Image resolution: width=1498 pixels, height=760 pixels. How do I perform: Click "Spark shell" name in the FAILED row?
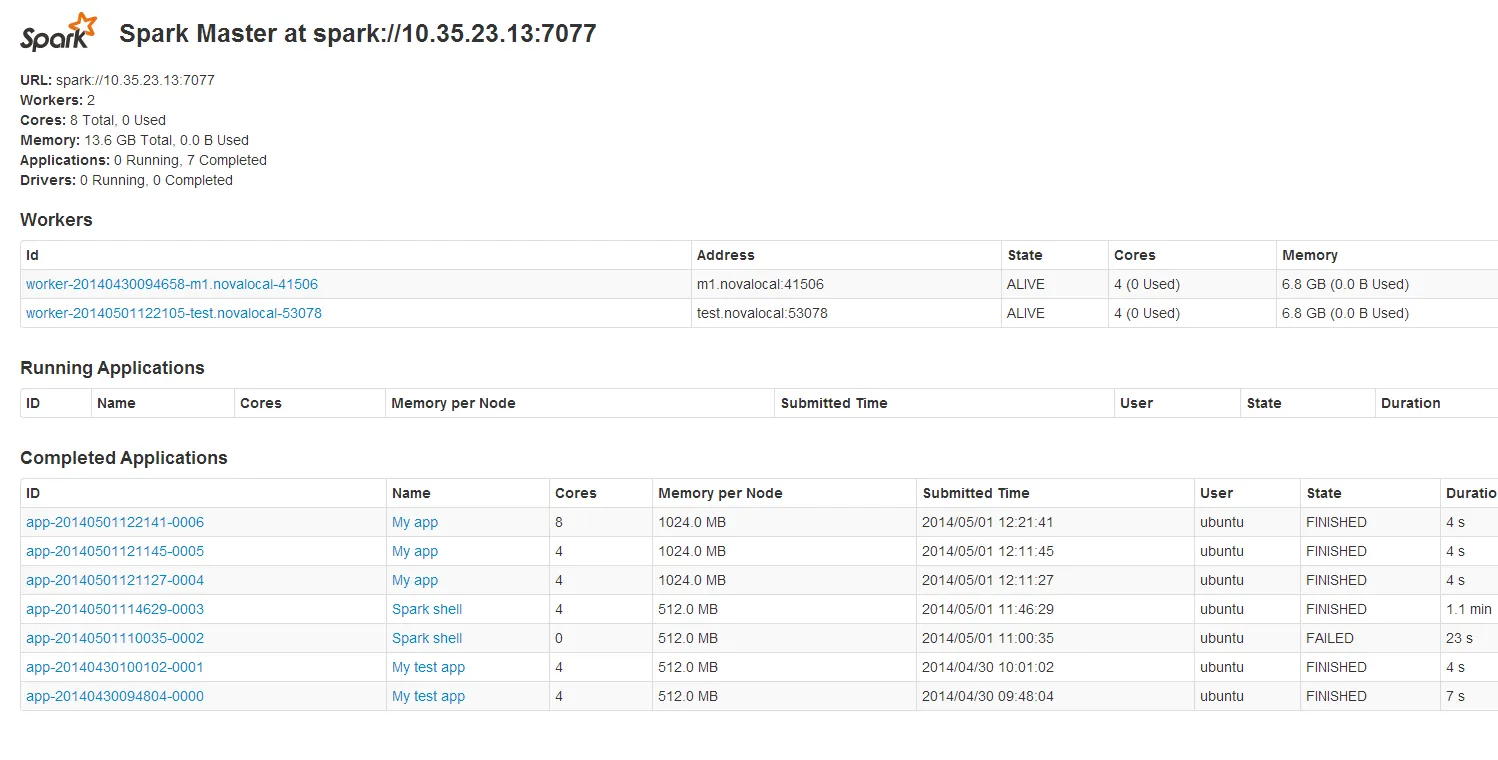[427, 638]
